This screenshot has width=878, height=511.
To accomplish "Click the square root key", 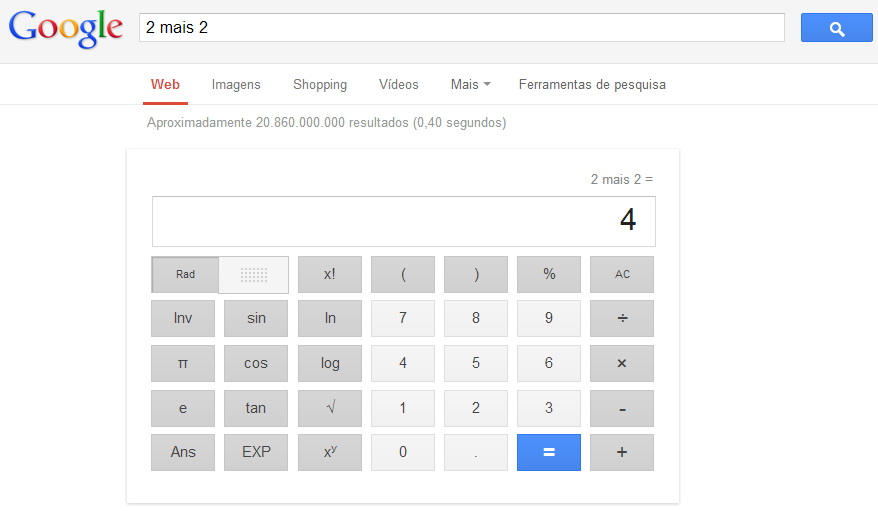I will [330, 408].
